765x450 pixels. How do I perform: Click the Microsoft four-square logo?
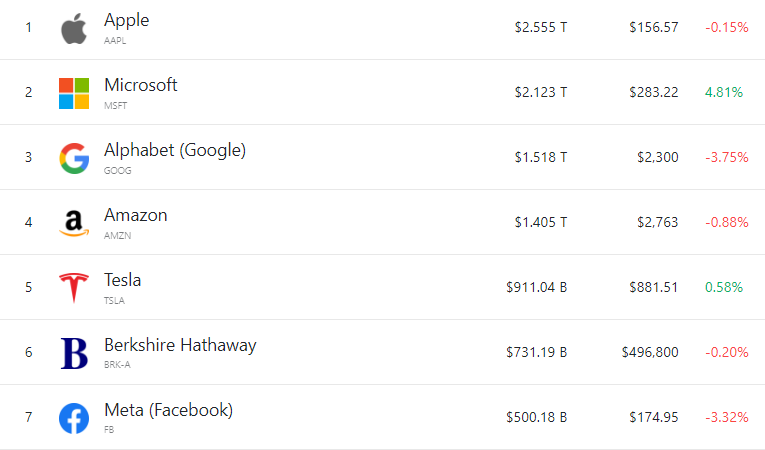(x=74, y=92)
